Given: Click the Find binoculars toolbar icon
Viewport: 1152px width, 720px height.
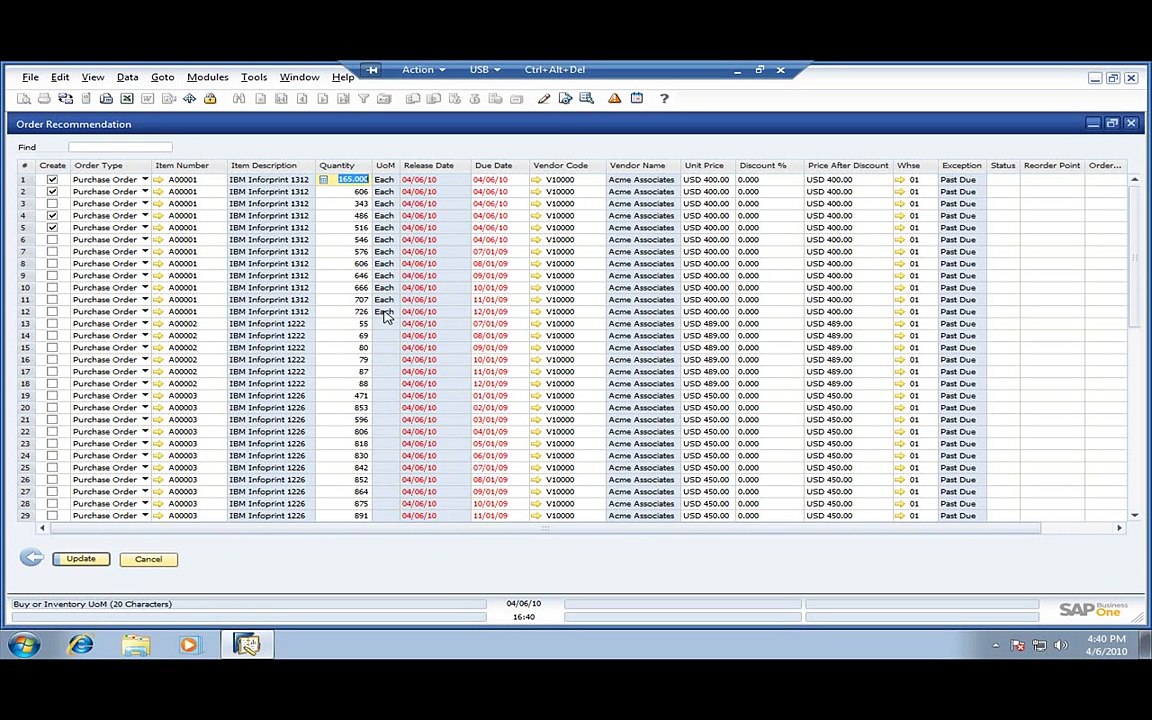Looking at the screenshot, I should [x=239, y=98].
